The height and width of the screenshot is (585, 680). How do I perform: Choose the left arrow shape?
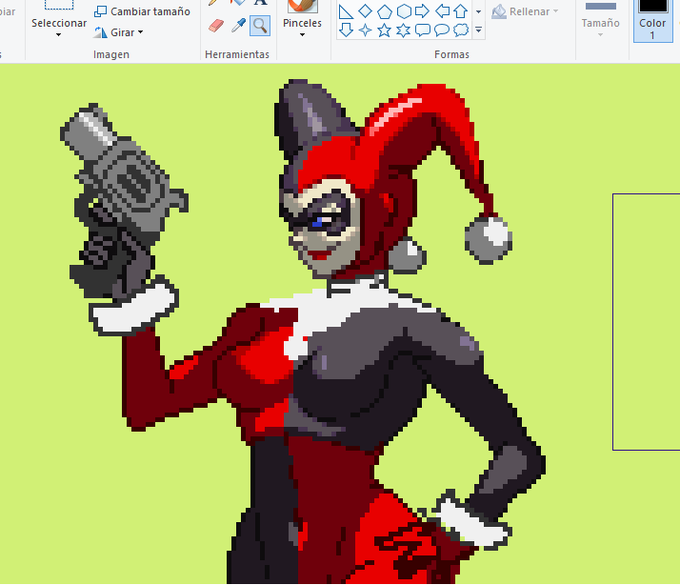pyautogui.click(x=442, y=11)
